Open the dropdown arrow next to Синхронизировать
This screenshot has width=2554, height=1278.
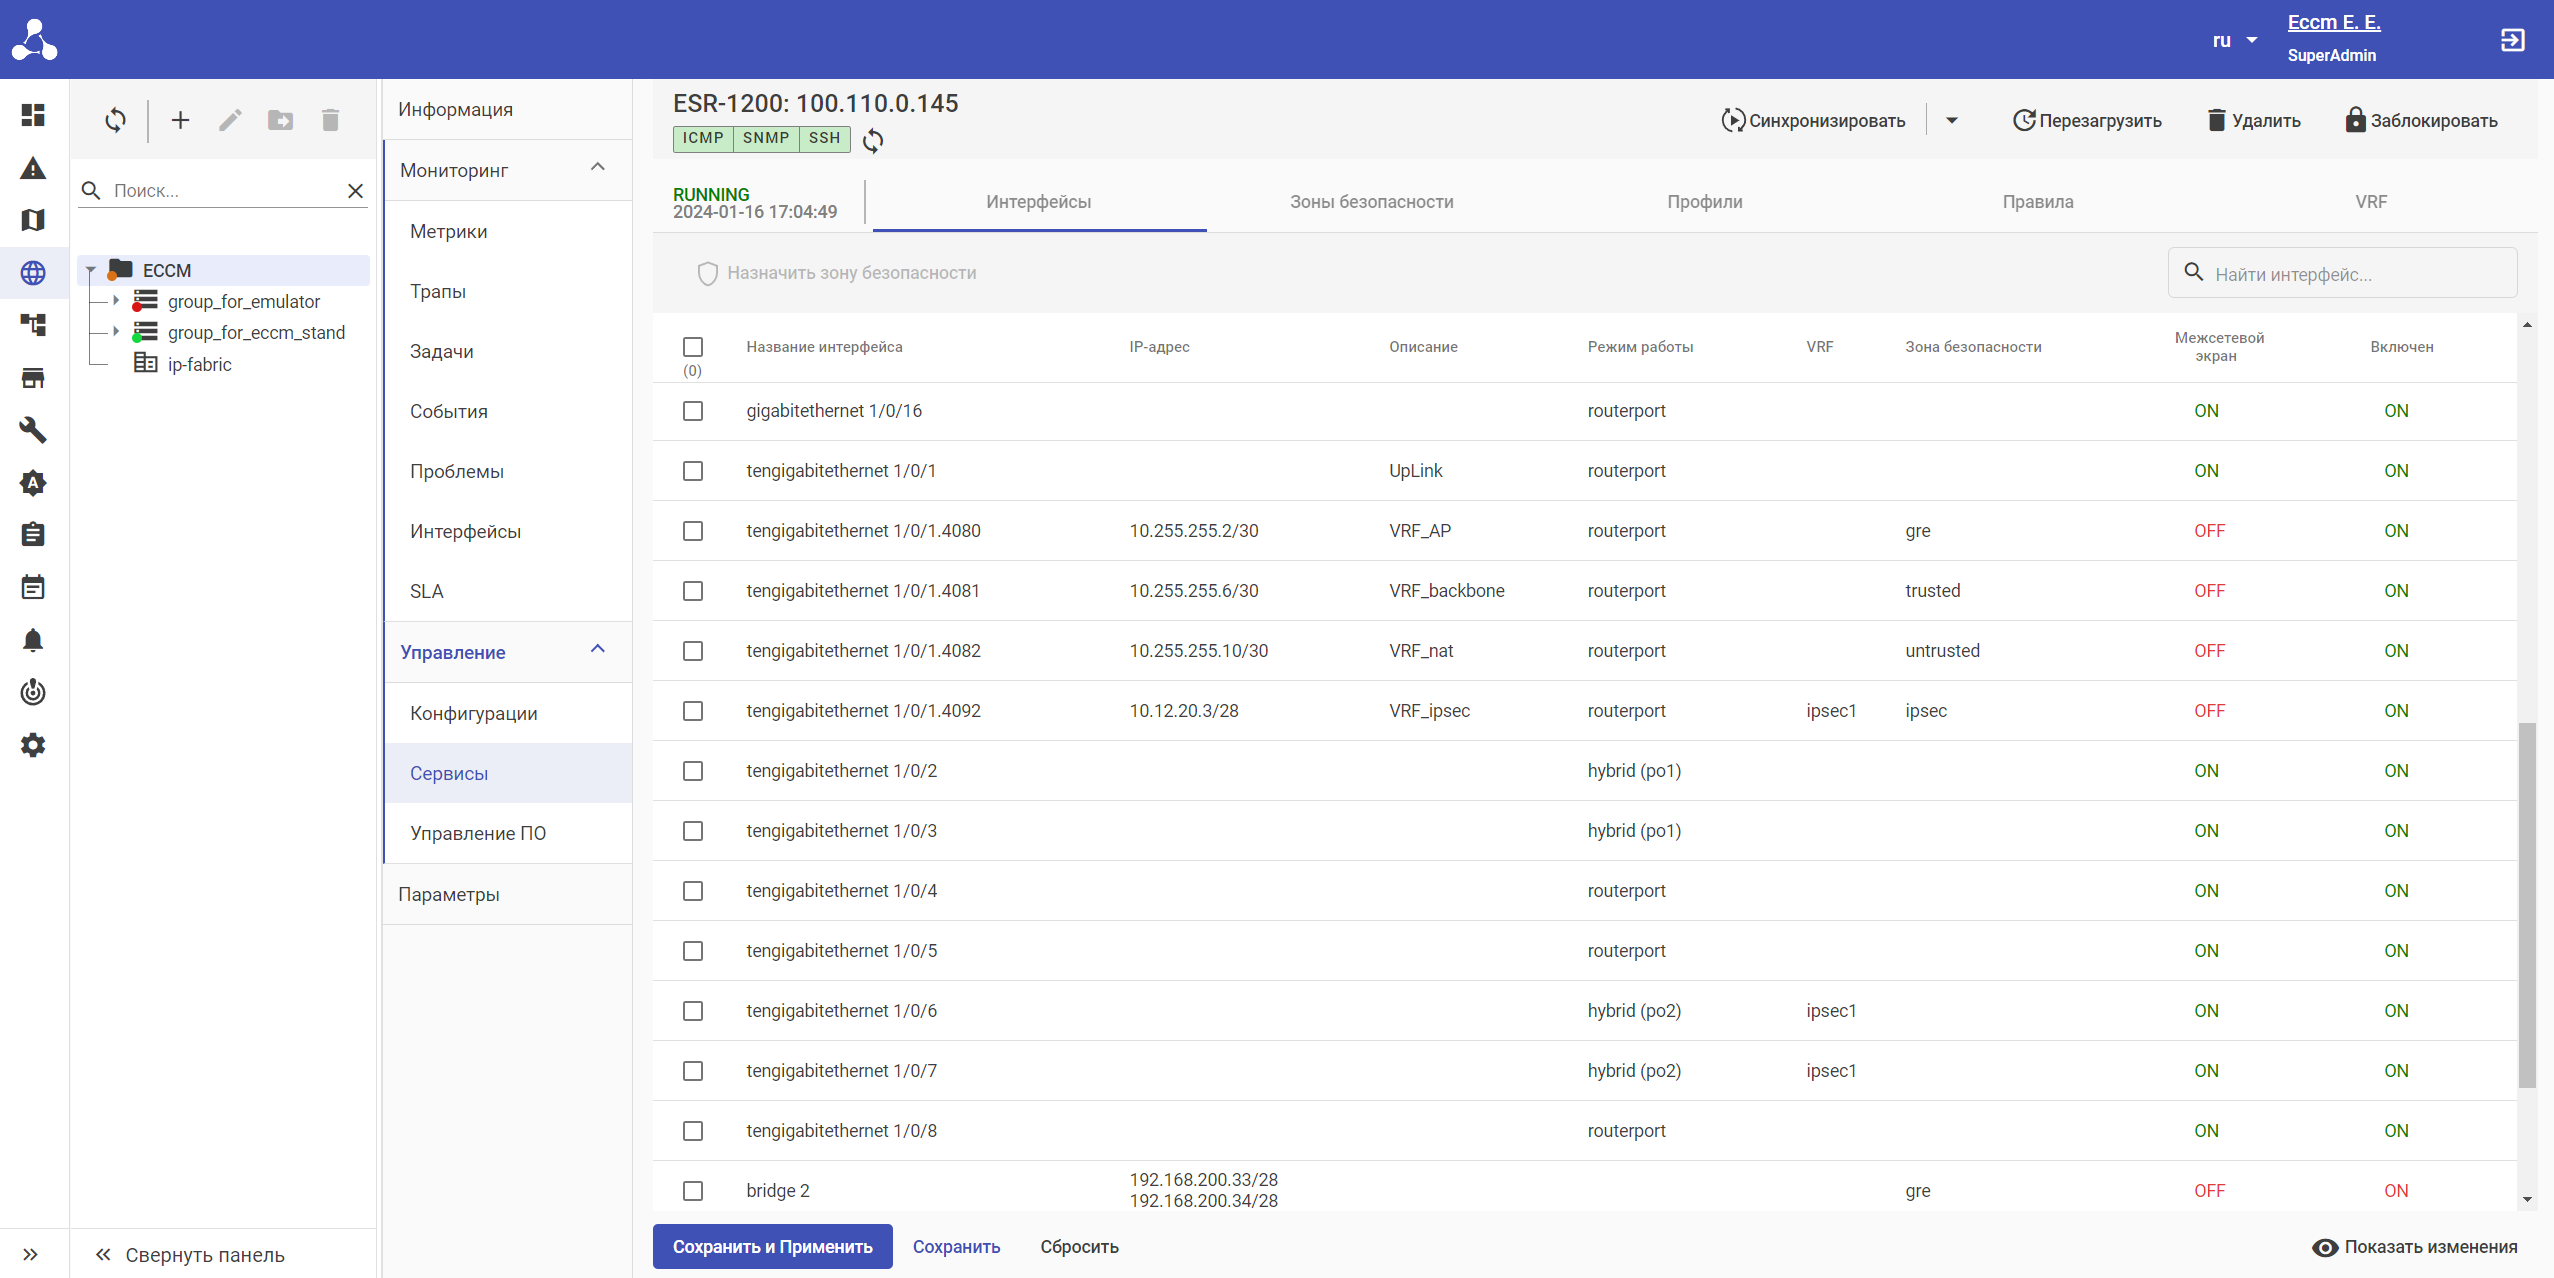point(1951,120)
